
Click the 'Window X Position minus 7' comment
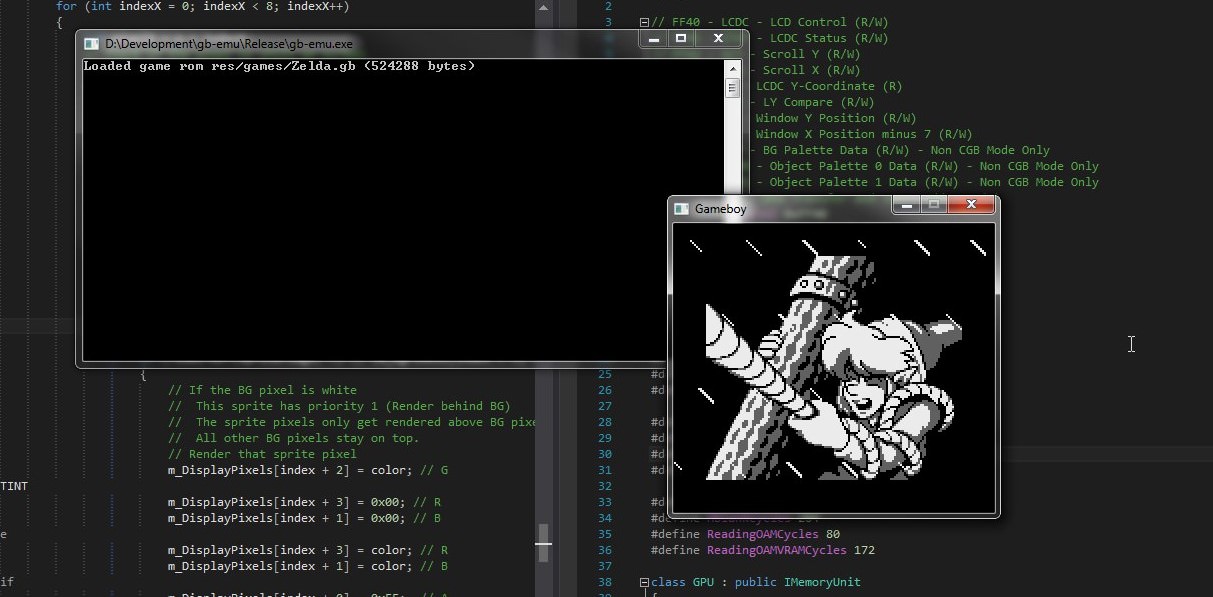[x=864, y=134]
